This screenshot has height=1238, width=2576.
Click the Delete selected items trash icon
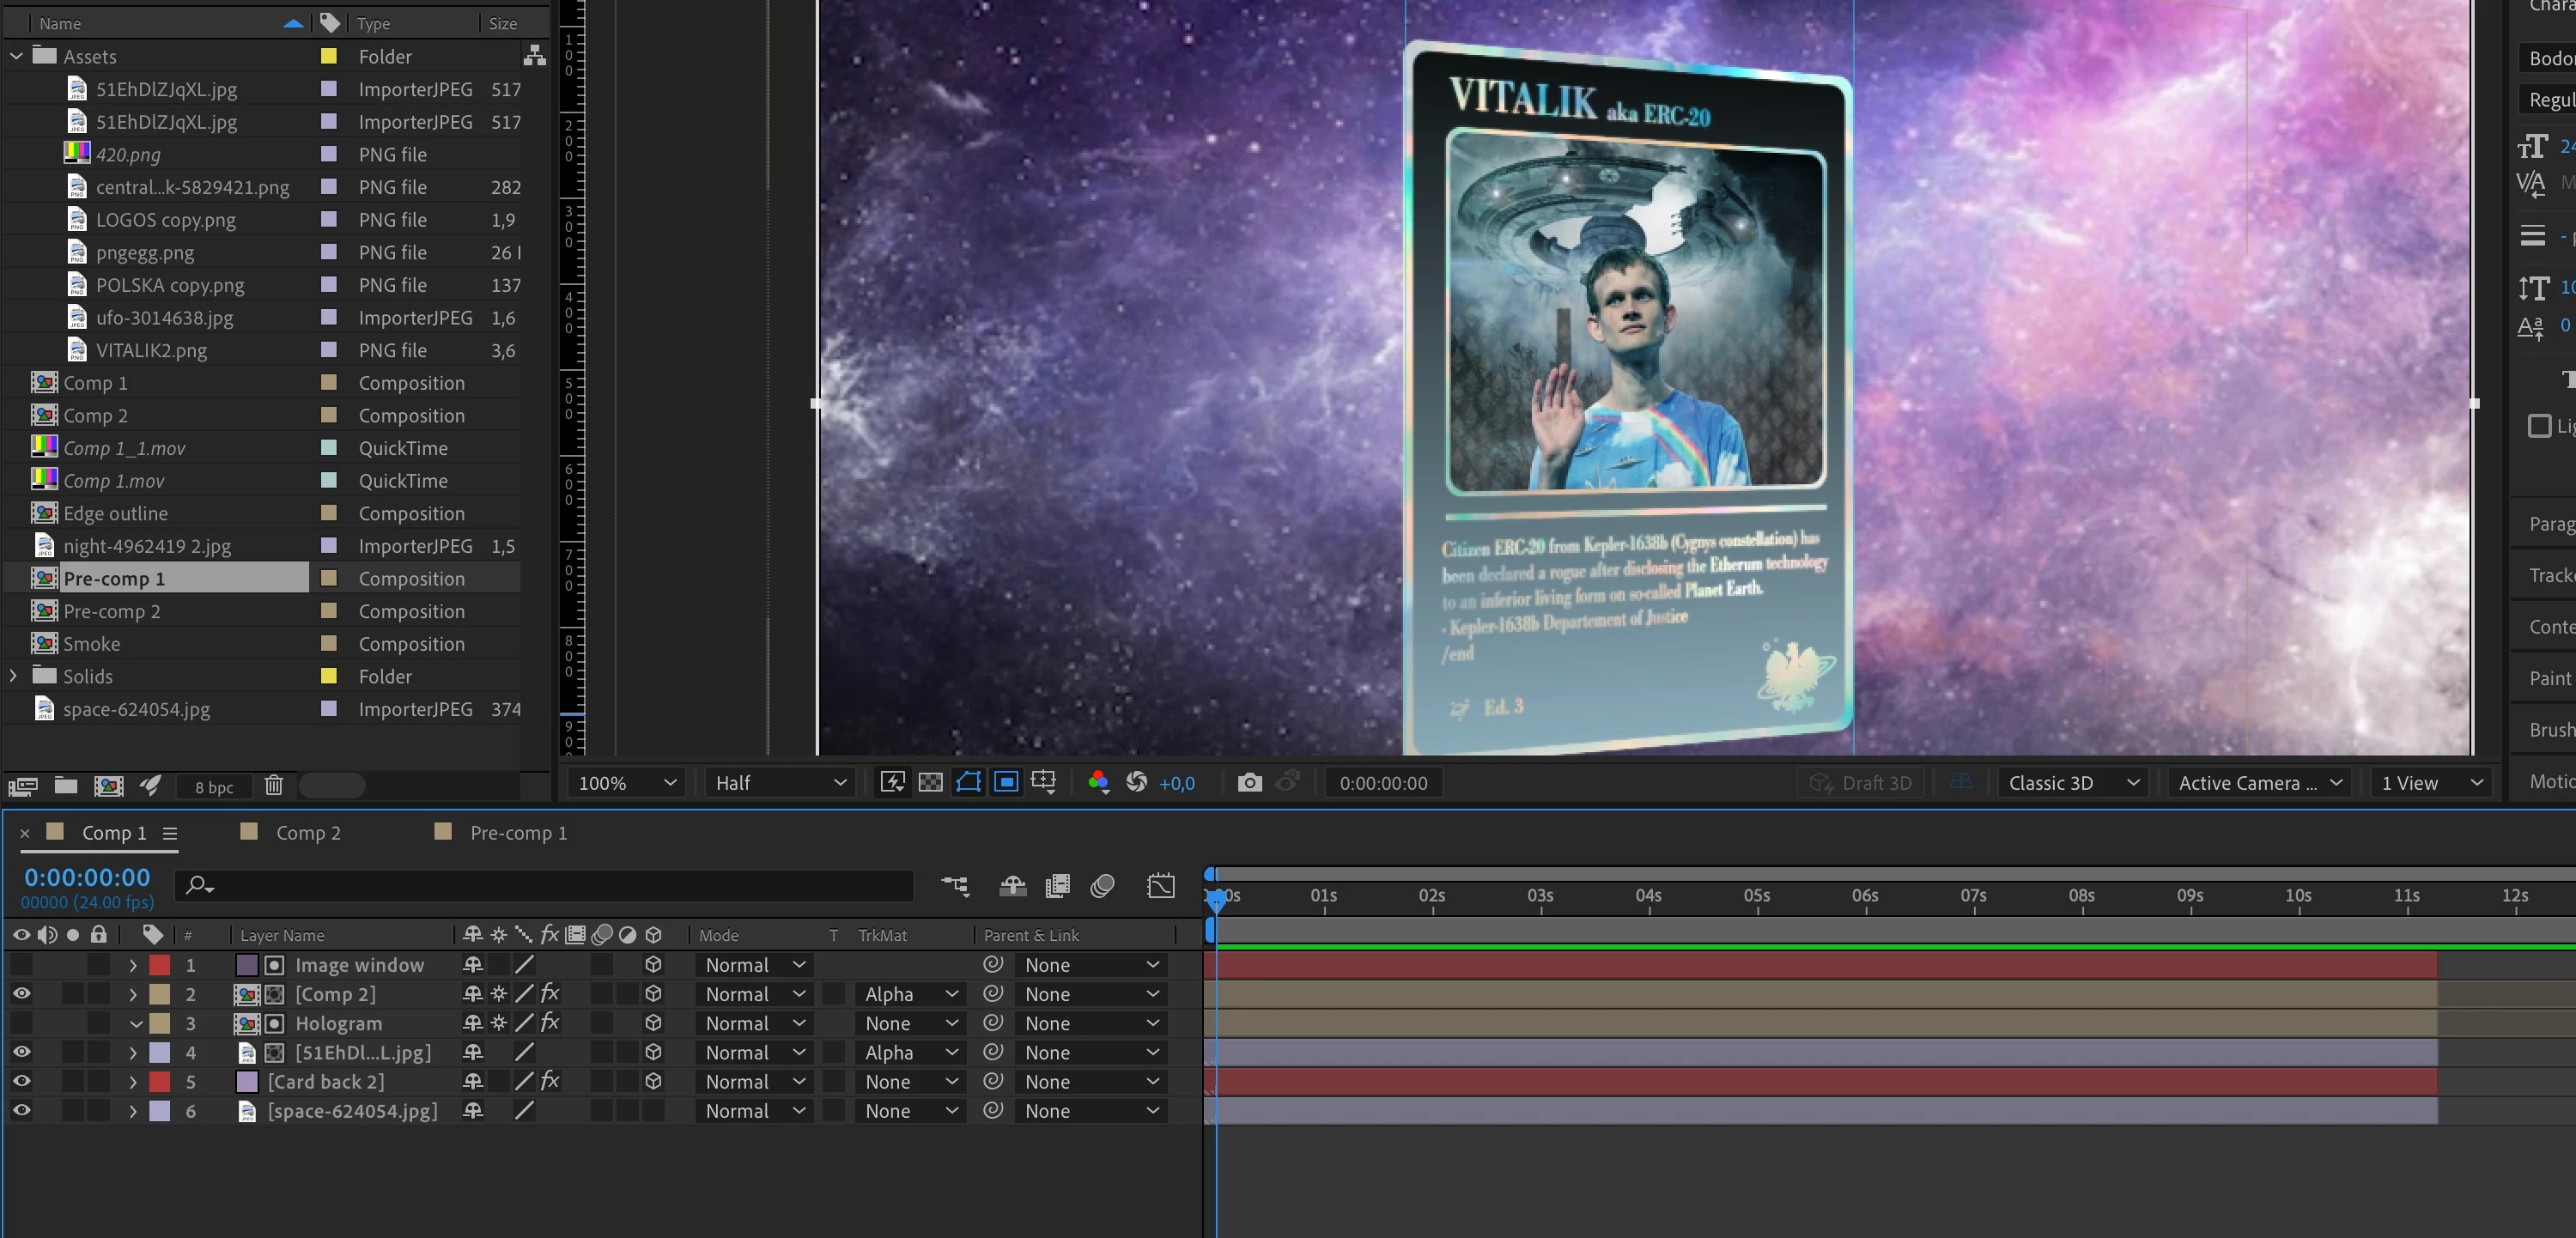pos(274,786)
